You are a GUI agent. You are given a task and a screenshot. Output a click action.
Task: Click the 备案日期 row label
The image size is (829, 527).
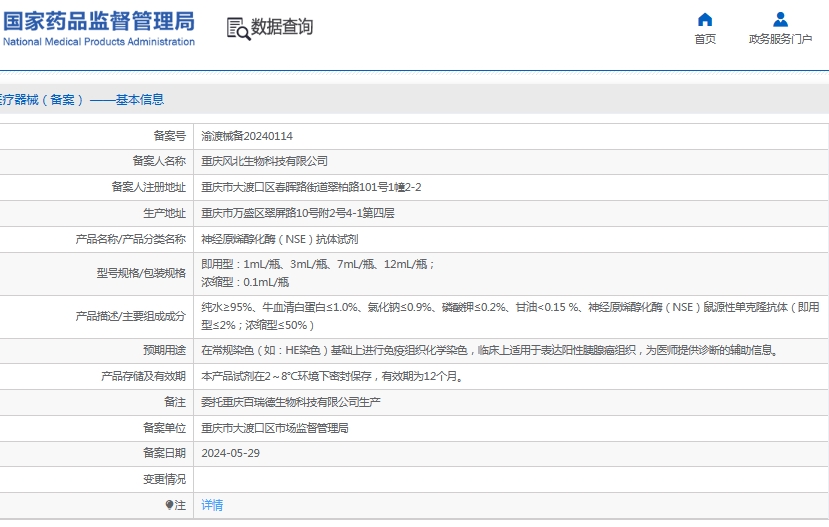164,454
